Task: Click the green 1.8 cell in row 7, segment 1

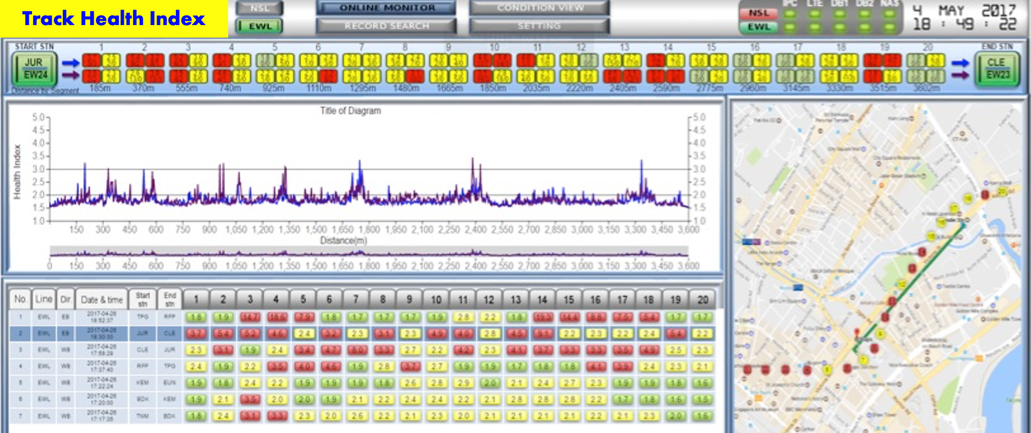Action: [x=196, y=415]
